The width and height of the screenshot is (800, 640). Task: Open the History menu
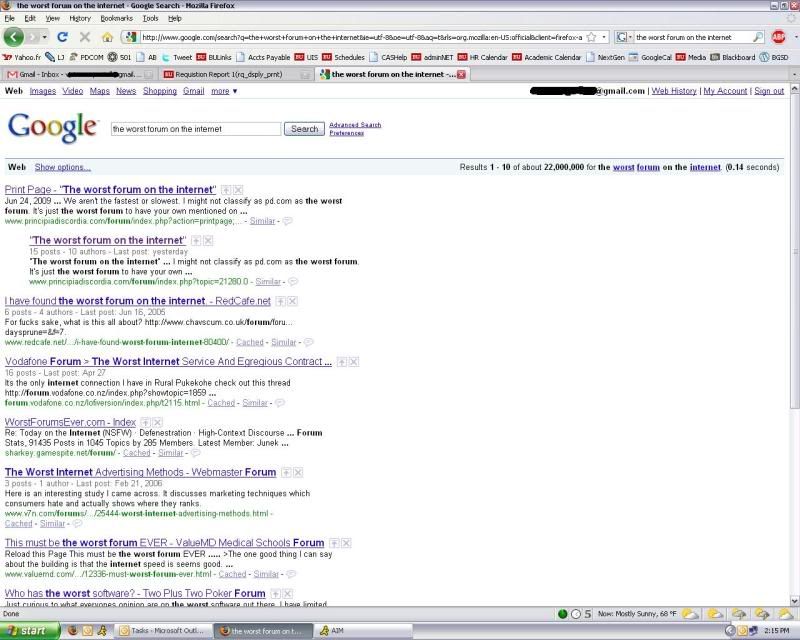80,18
